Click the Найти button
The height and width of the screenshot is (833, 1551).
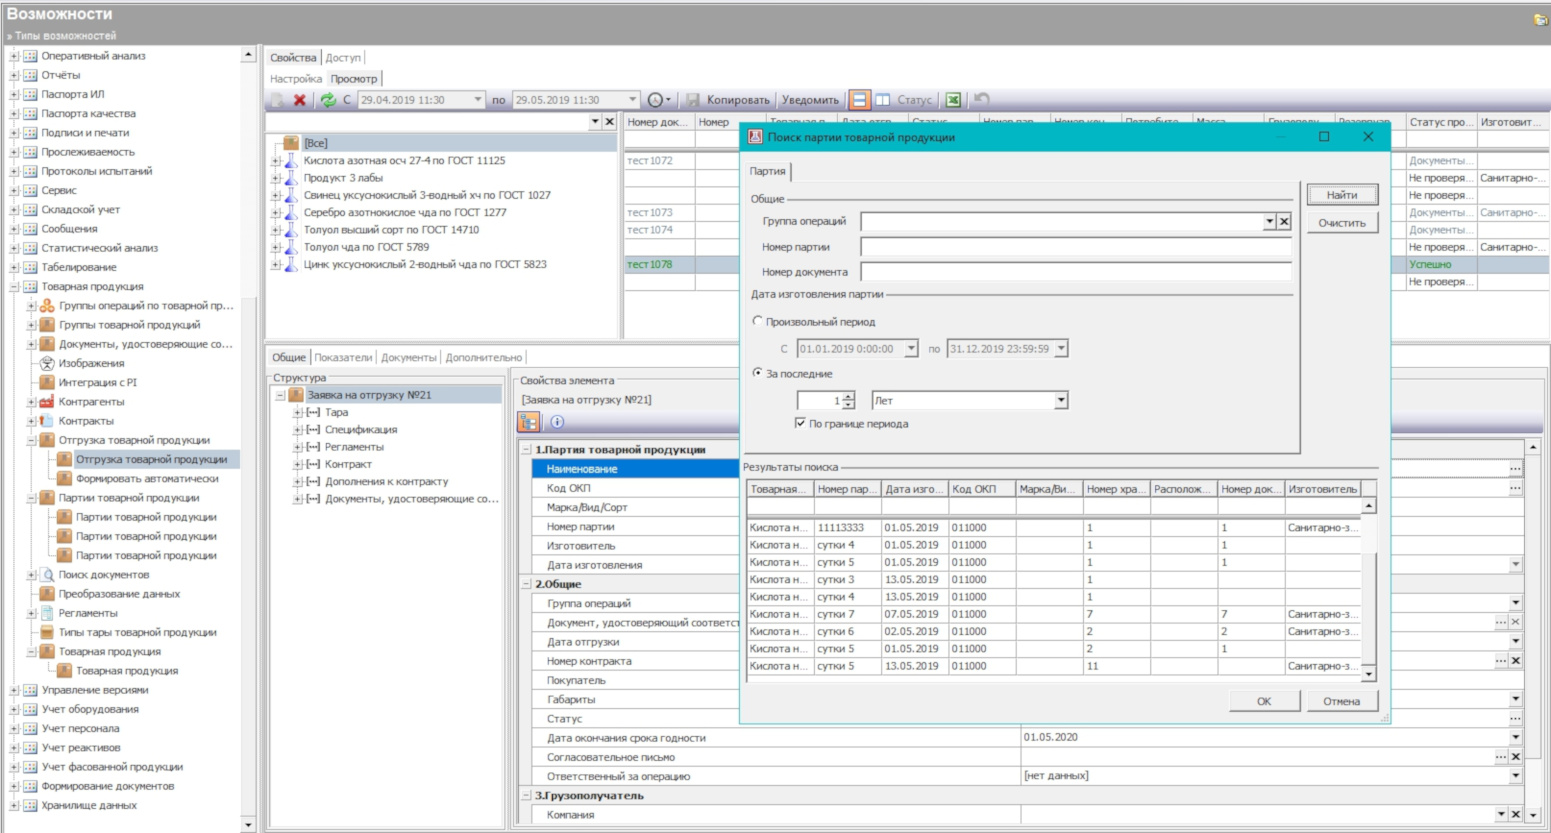coord(1341,195)
